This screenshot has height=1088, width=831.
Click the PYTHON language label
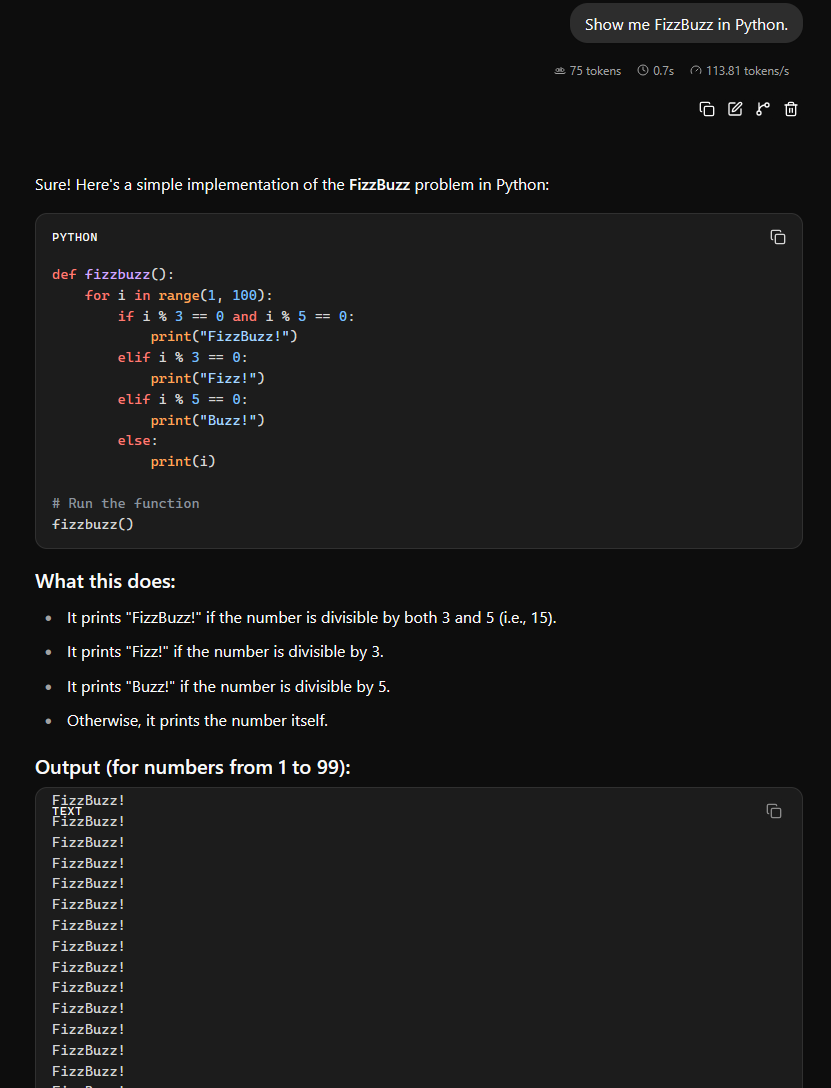point(75,237)
